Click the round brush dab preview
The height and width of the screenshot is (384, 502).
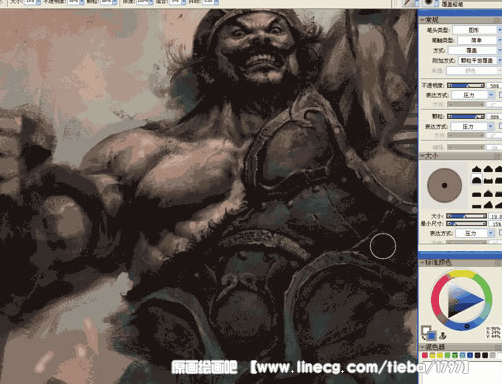[x=444, y=185]
